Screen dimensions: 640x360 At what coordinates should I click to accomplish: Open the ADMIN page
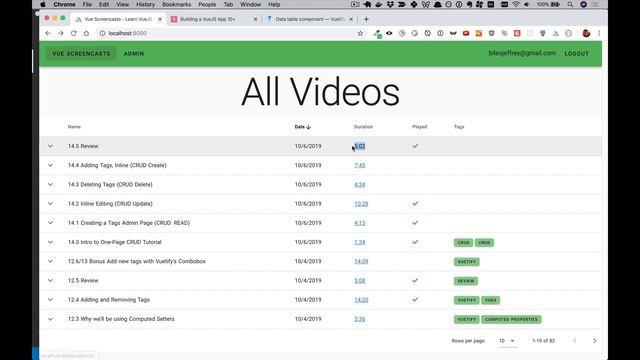coord(134,53)
